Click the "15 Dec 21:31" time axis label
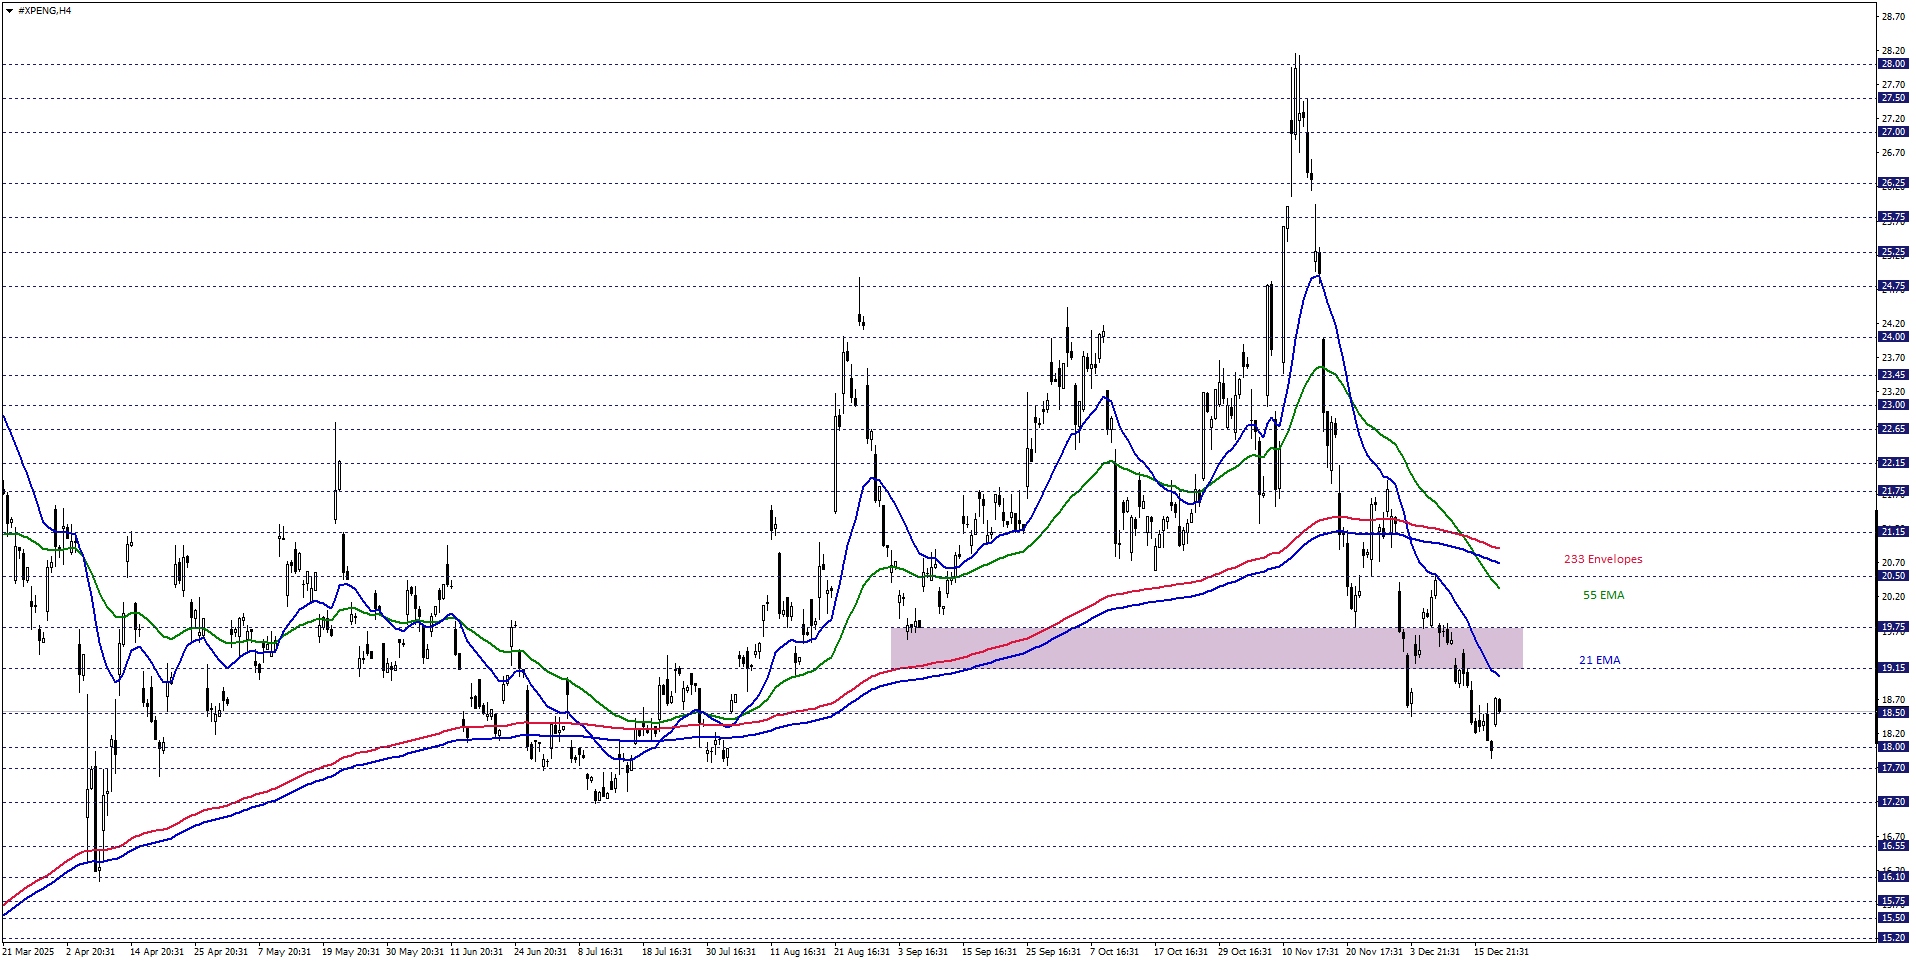This screenshot has height=963, width=1916. coord(1500,952)
